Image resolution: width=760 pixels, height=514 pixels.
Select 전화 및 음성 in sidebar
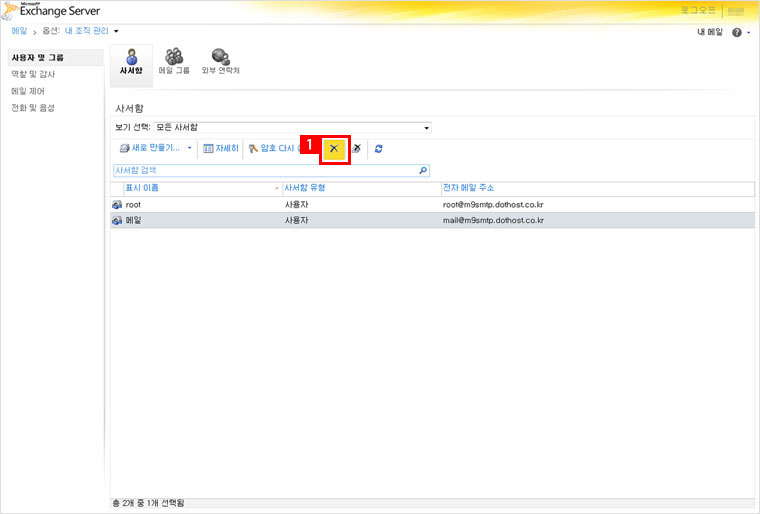click(33, 107)
